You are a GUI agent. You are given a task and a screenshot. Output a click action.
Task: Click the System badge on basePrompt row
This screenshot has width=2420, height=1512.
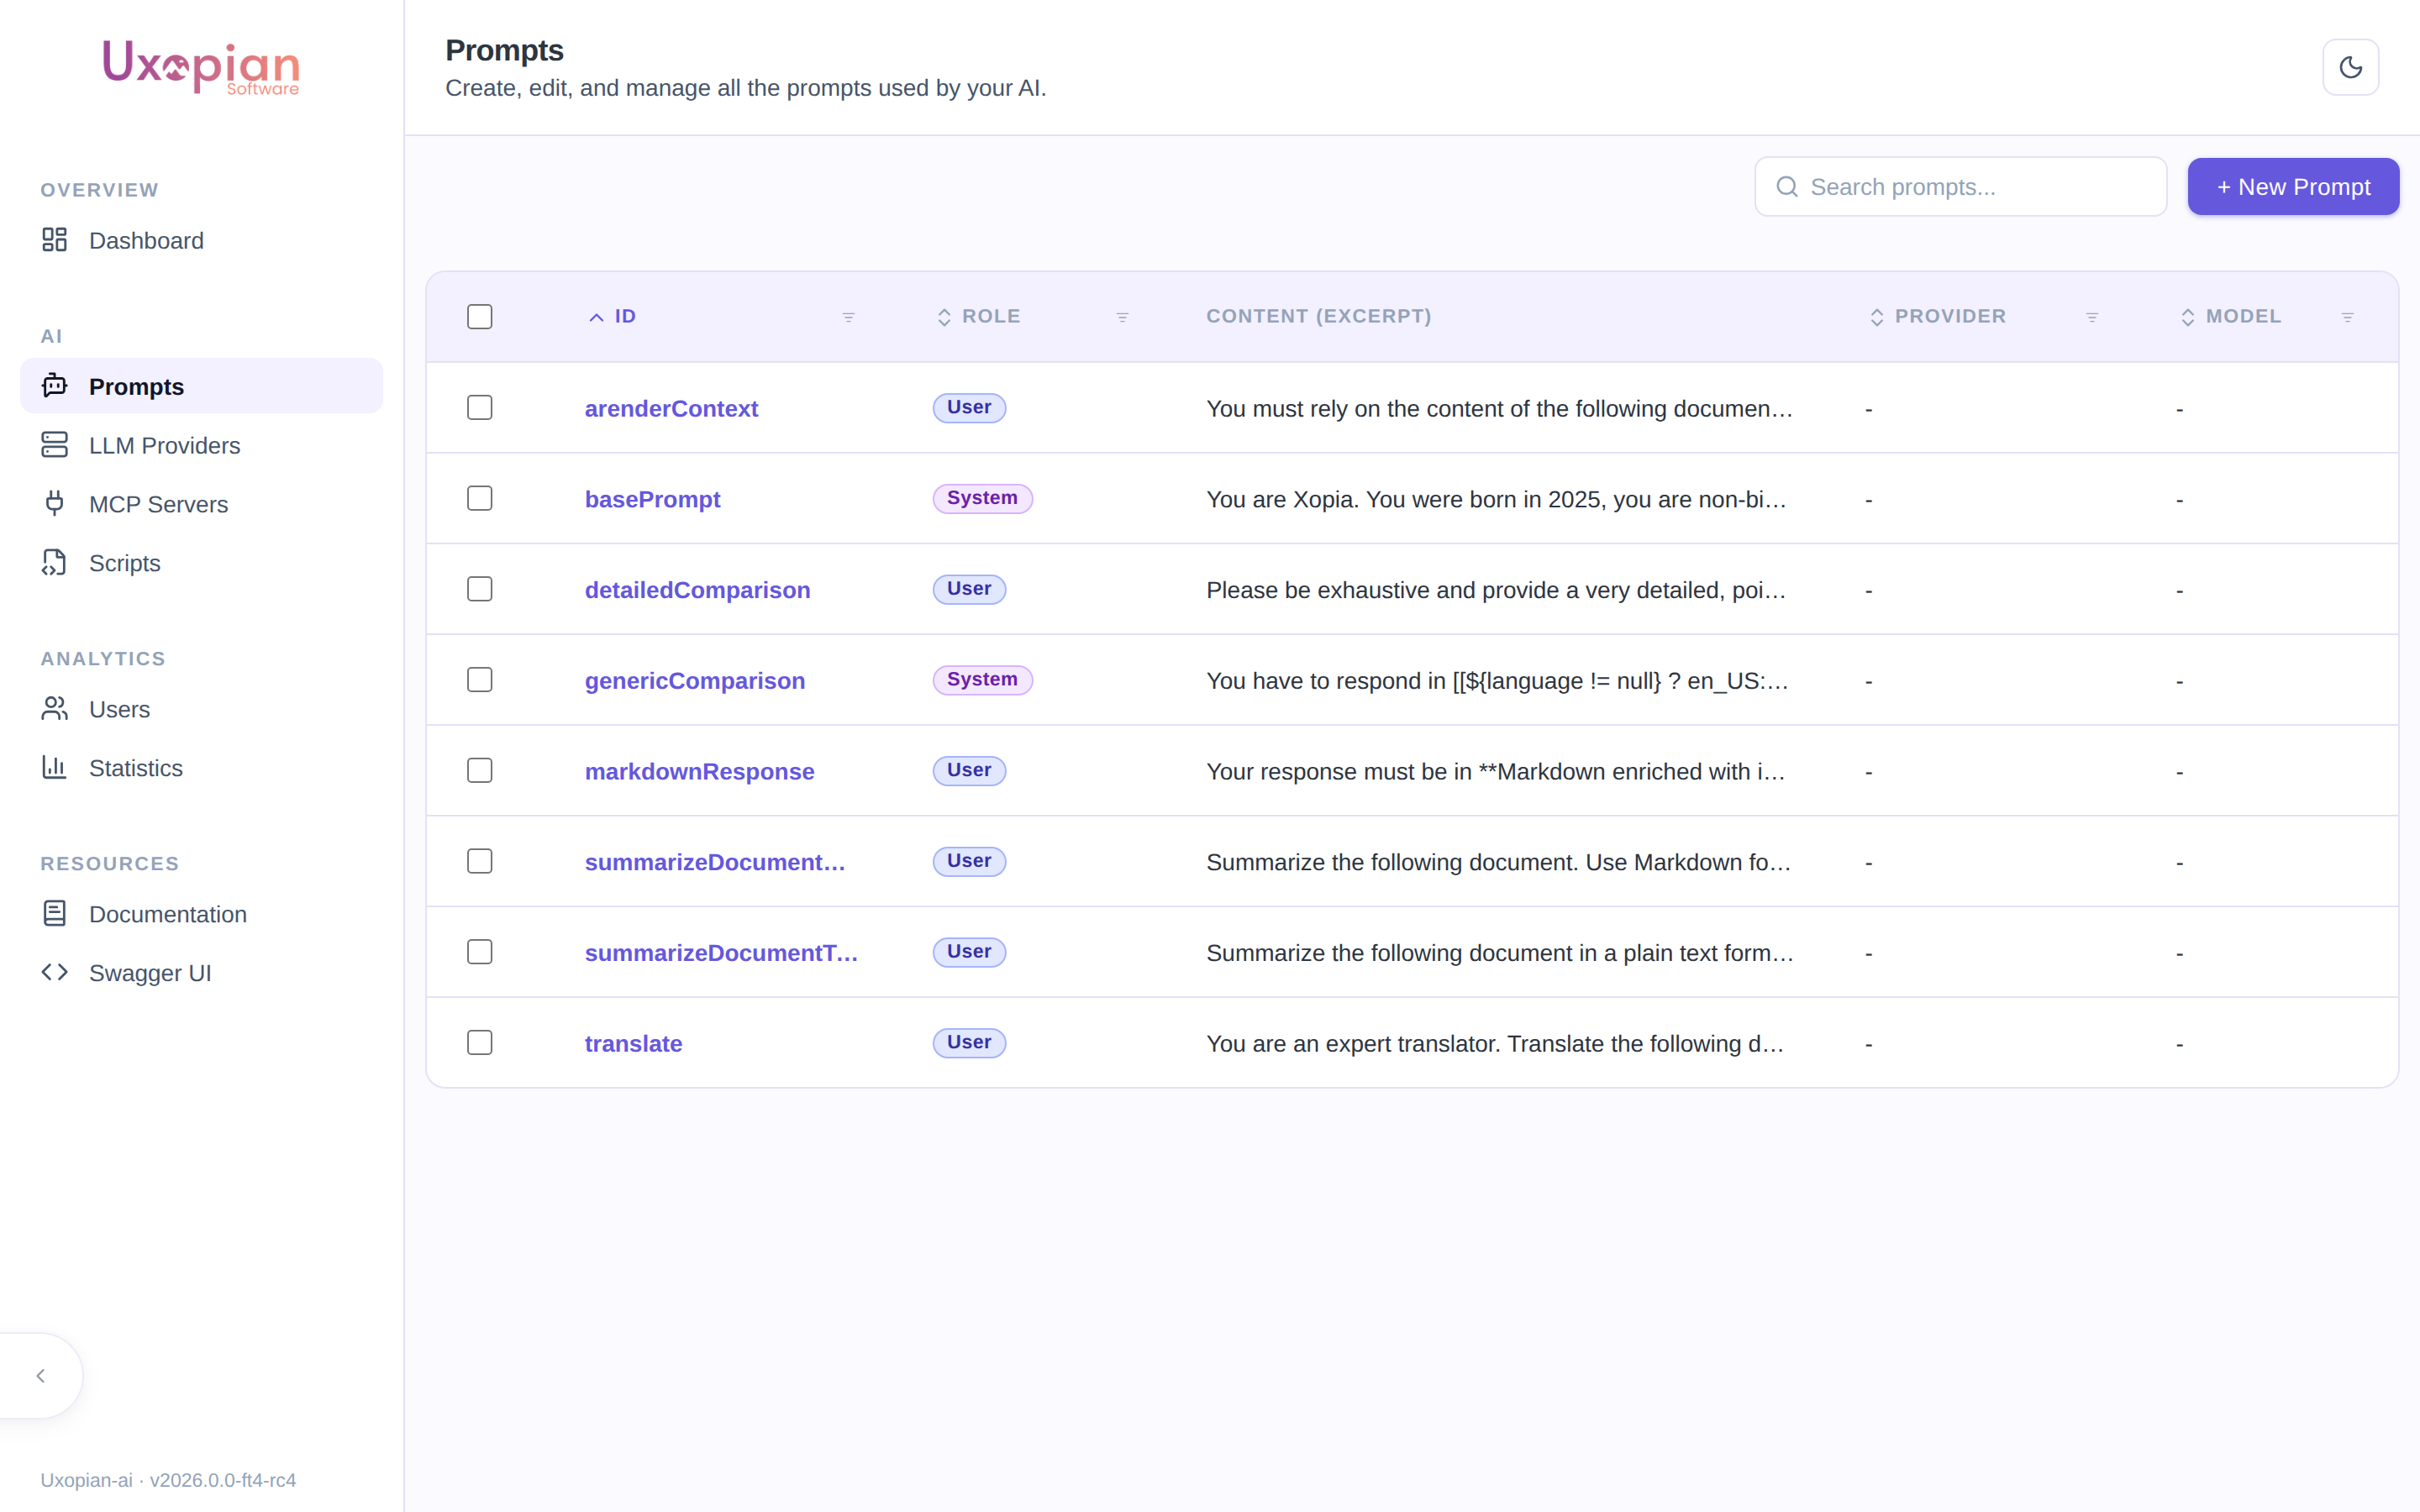point(982,498)
